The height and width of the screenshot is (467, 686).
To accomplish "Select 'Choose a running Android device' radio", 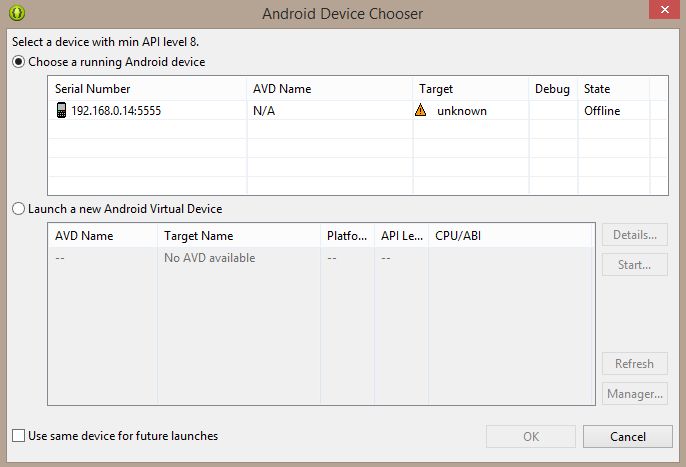I will coord(18,62).
